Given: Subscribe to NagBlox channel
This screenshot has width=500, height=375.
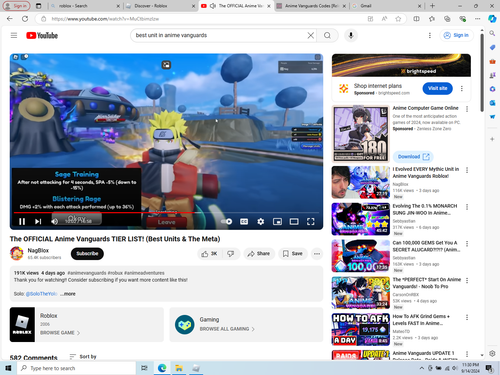Looking at the screenshot, I should click(x=87, y=254).
